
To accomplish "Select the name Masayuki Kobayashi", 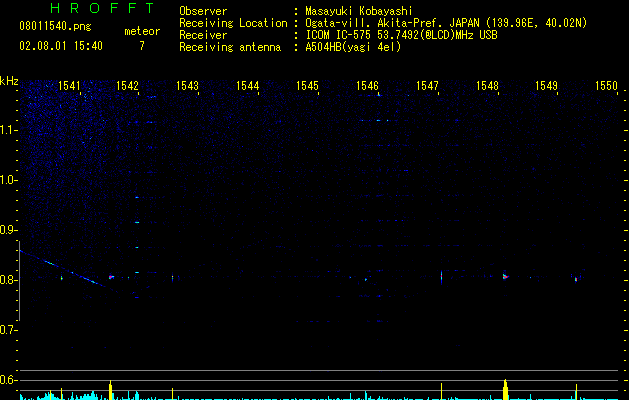I will 359,11.
